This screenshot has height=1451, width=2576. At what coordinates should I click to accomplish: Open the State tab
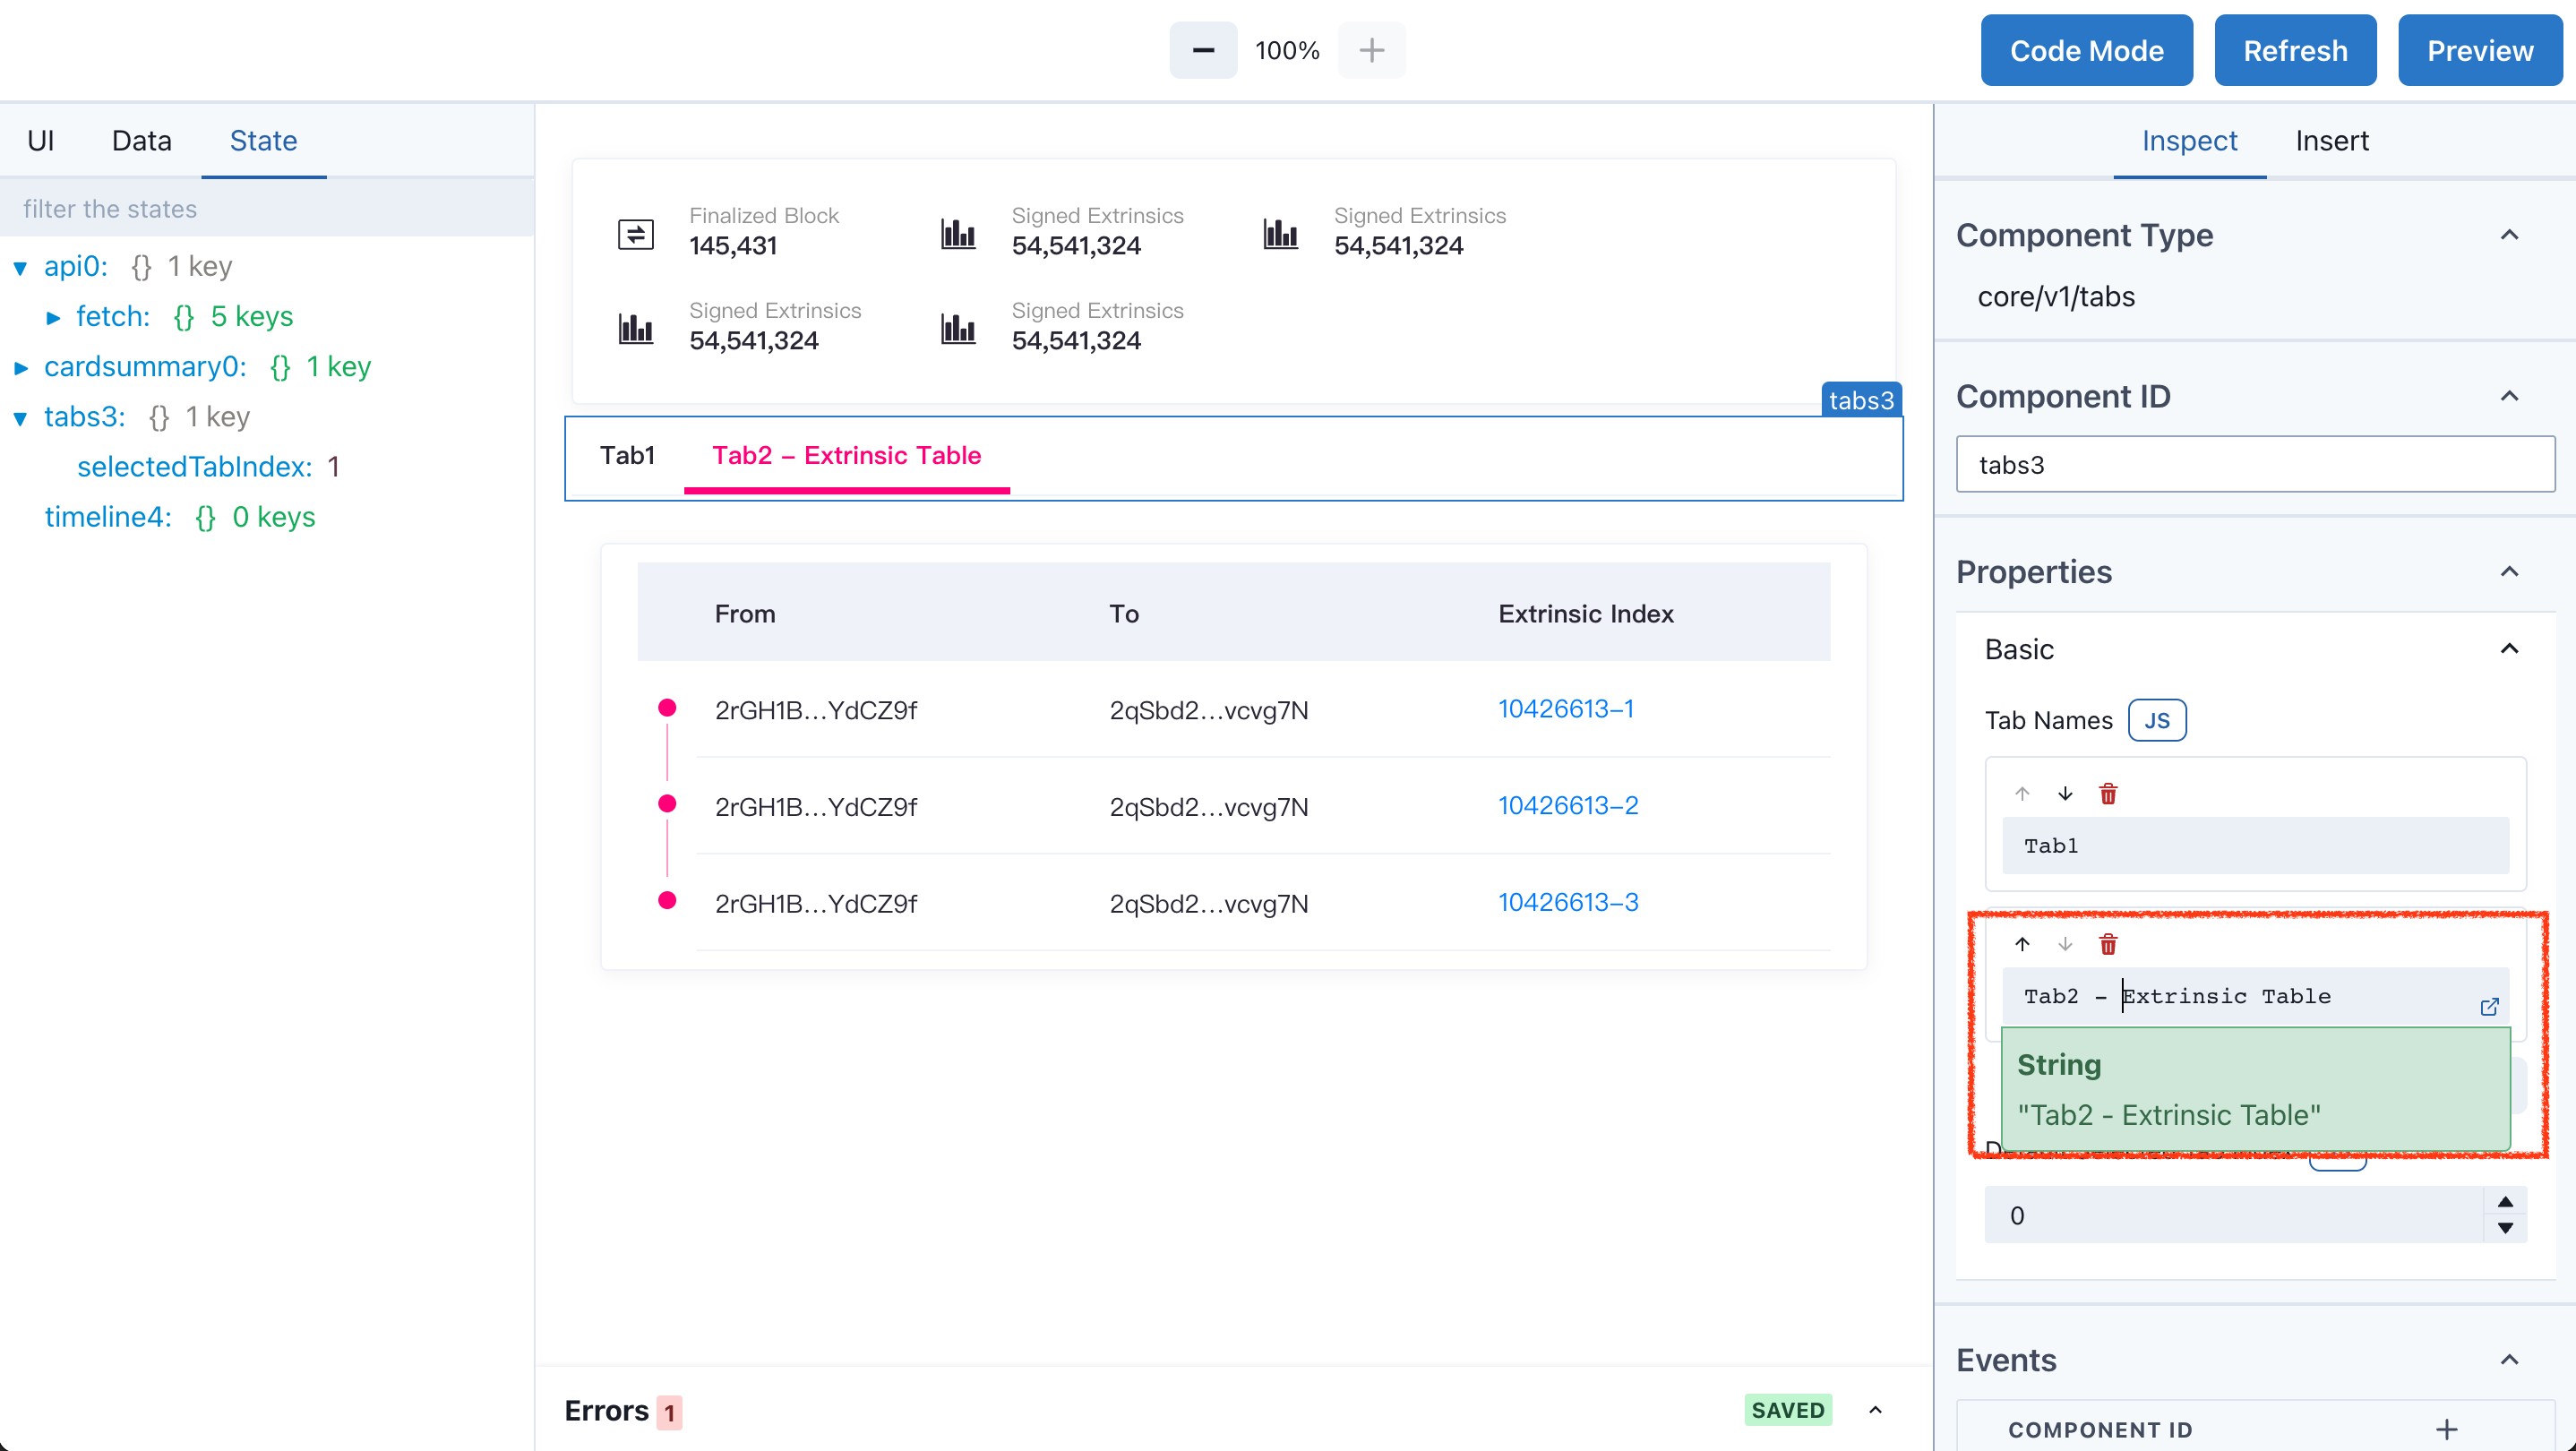tap(263, 141)
